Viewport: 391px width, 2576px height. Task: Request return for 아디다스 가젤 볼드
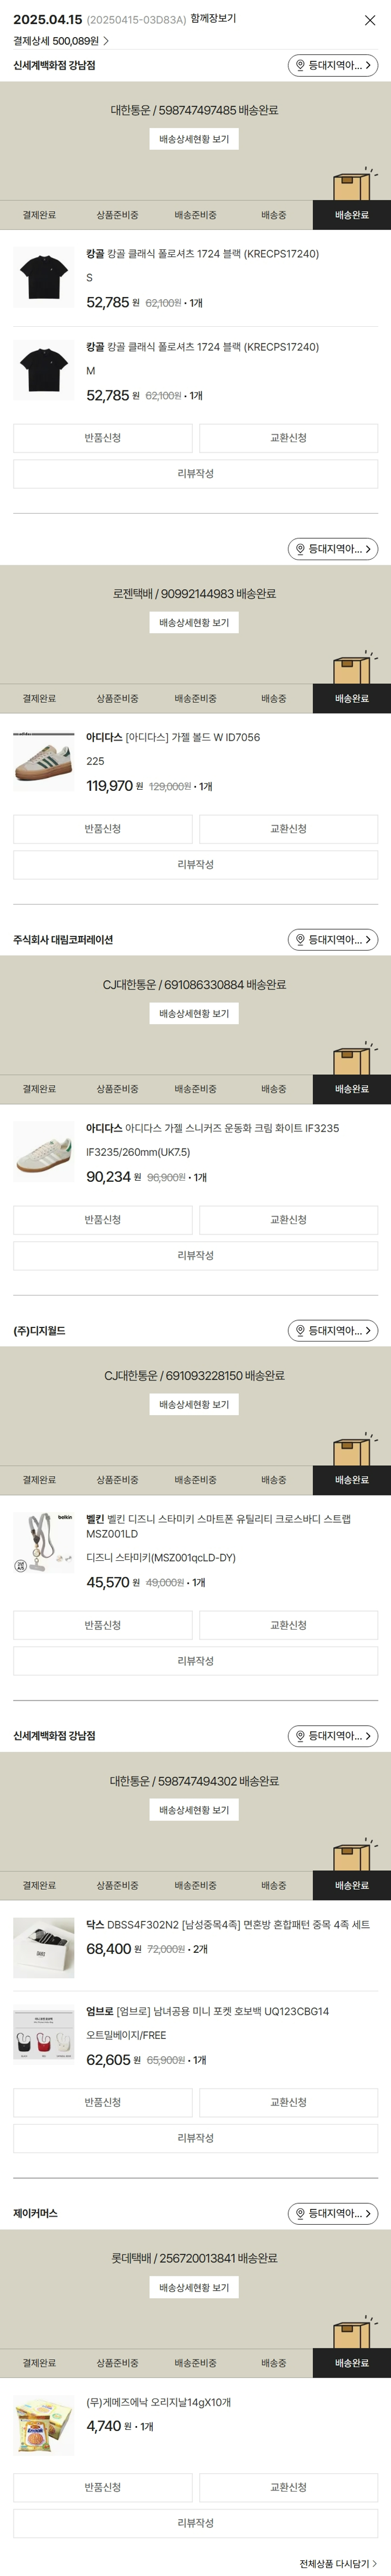tap(102, 828)
